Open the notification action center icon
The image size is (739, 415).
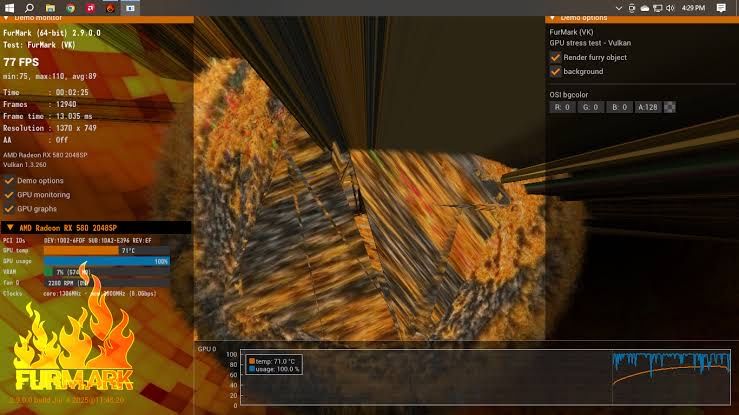[x=721, y=8]
